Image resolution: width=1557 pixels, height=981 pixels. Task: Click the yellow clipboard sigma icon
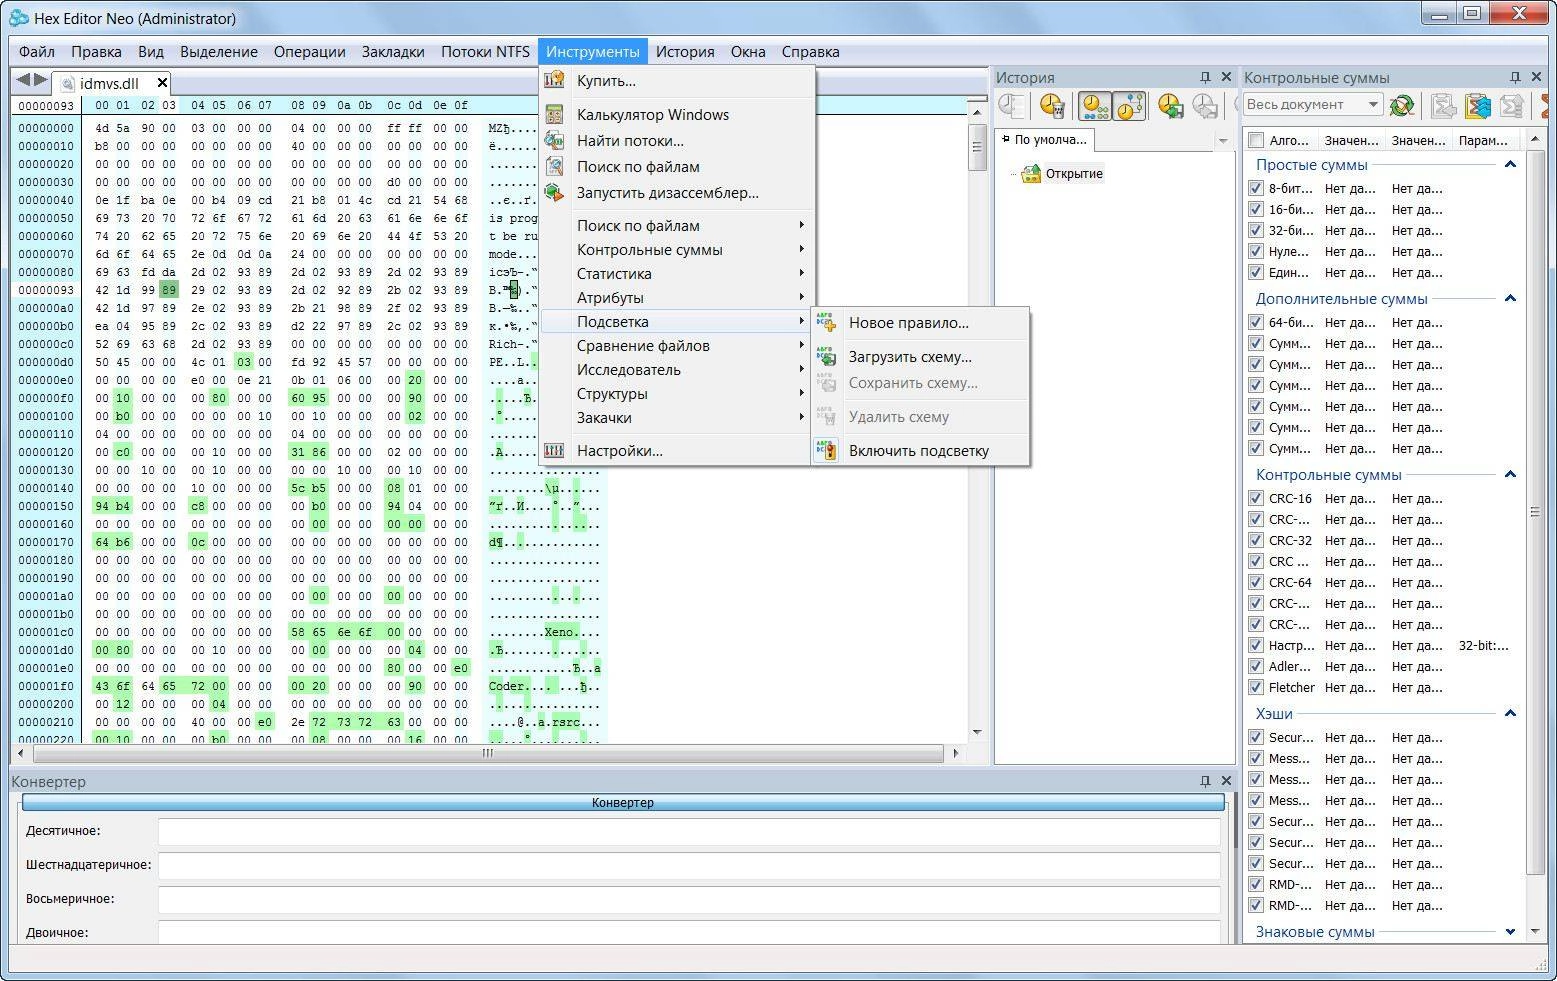(x=1478, y=104)
